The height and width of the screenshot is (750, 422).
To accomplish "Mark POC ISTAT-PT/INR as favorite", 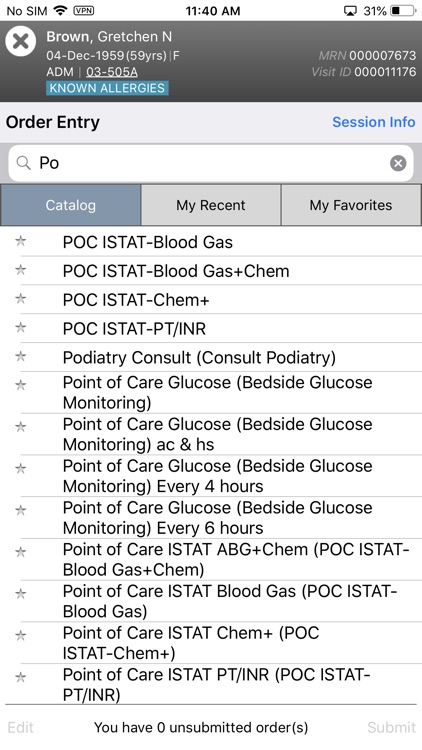I will click(21, 328).
